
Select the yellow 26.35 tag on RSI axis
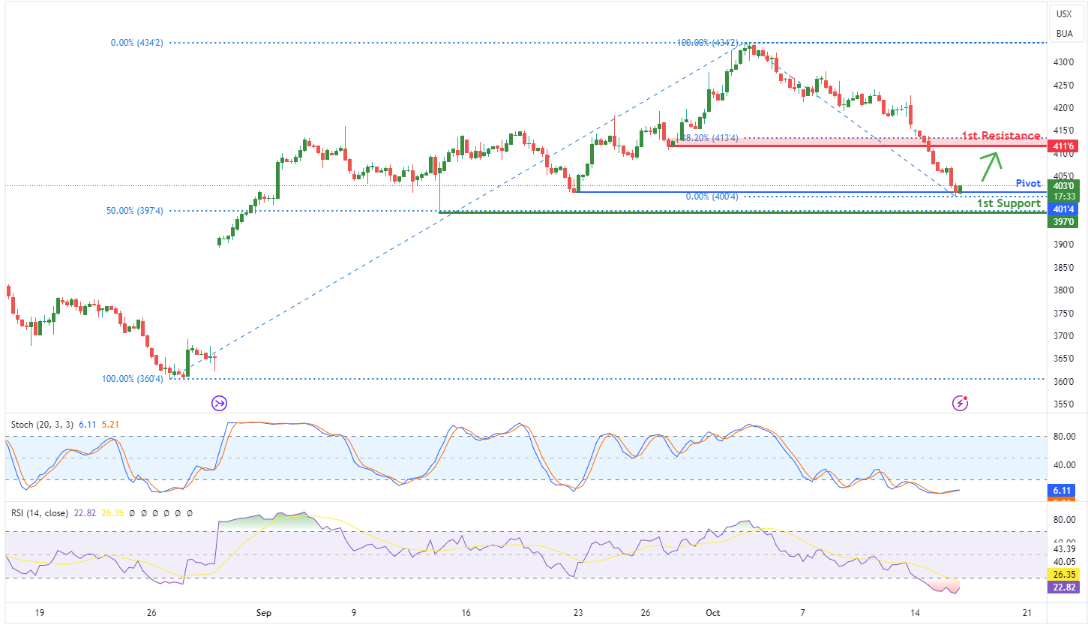pos(1064,575)
